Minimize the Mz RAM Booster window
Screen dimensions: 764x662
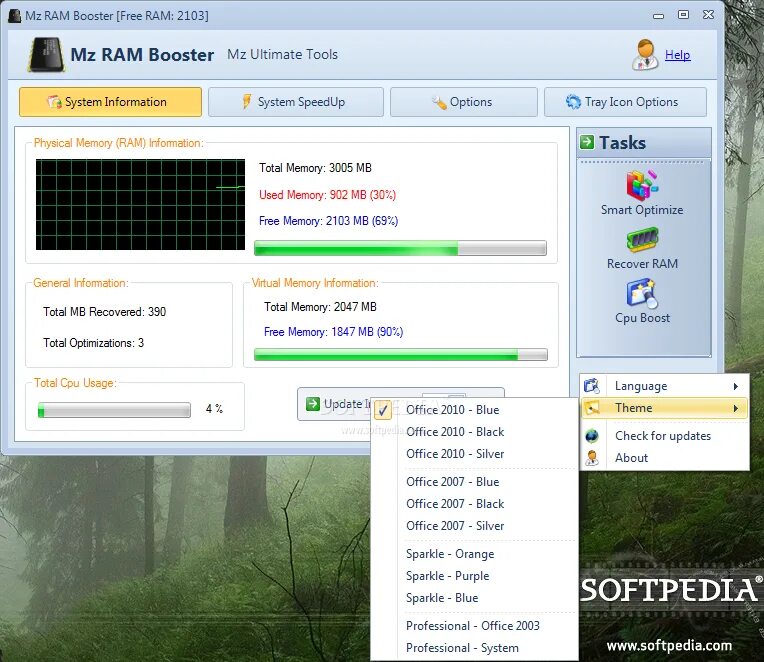point(658,16)
